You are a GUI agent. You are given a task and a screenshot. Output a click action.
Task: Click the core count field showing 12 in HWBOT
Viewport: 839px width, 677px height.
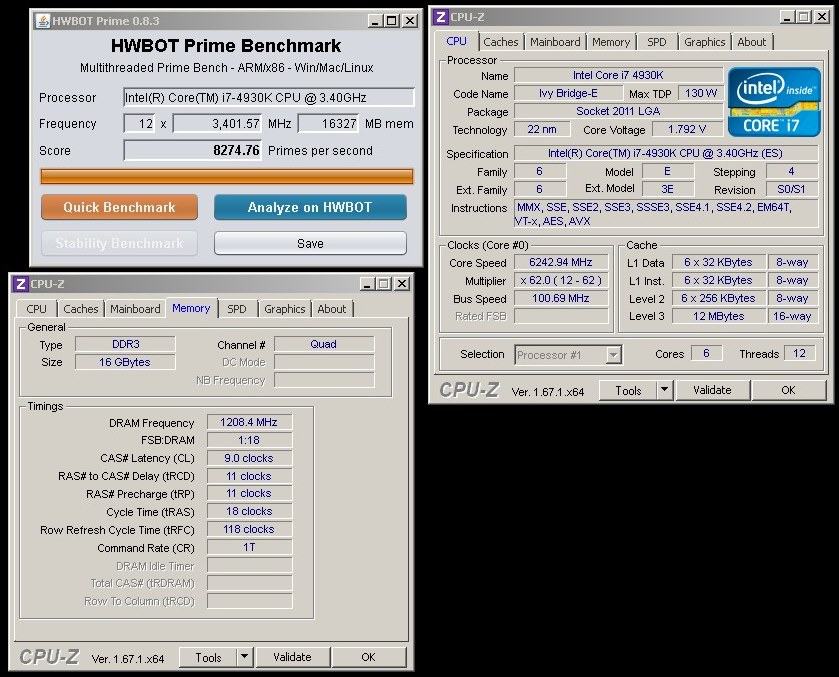pyautogui.click(x=139, y=124)
